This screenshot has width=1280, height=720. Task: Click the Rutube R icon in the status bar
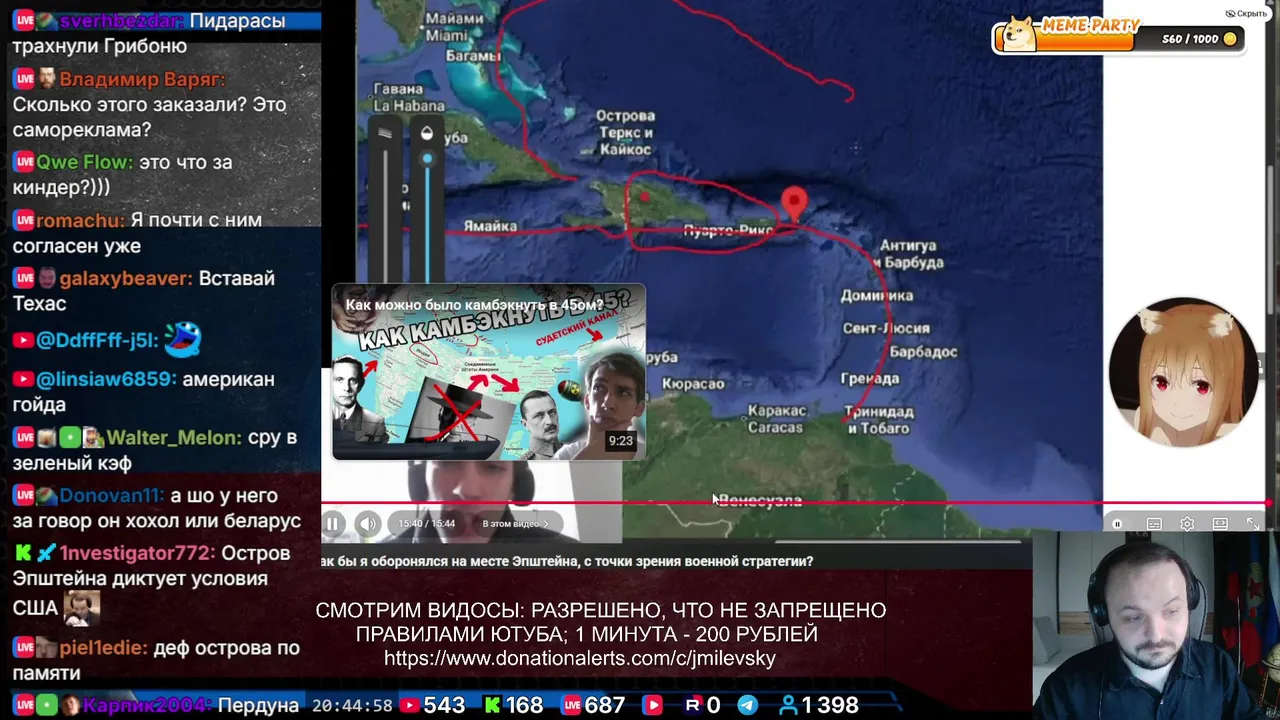tap(692, 705)
